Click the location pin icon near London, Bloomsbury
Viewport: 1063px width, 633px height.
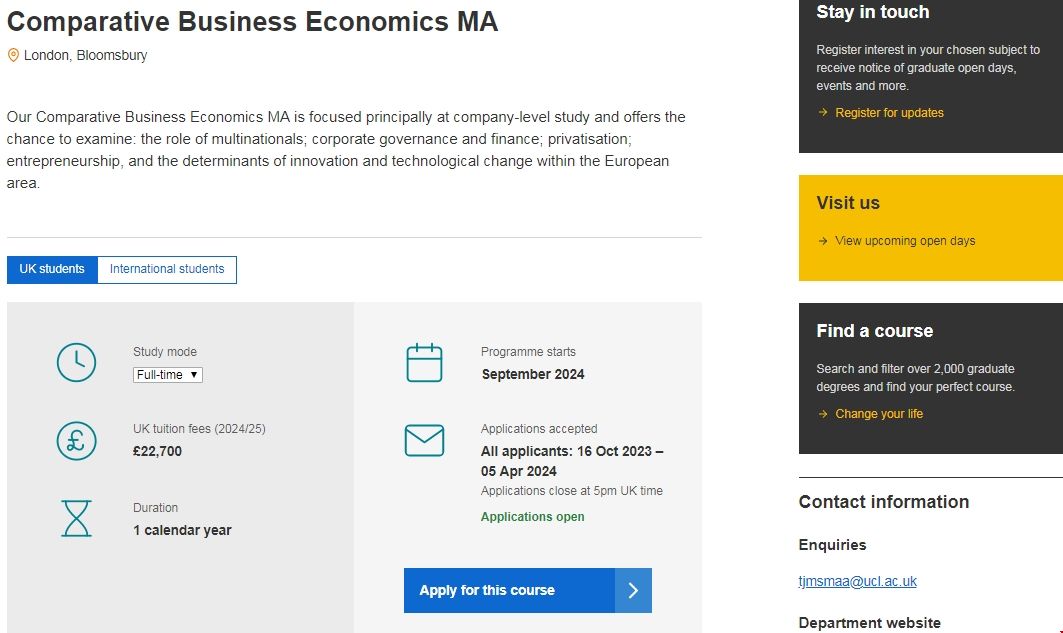click(13, 55)
